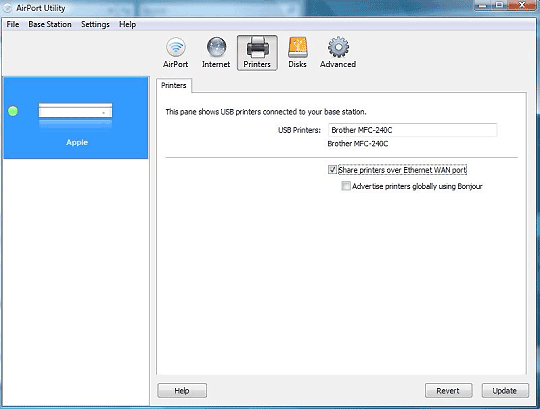The height and width of the screenshot is (409, 540).
Task: Enable Advertise printers globally using Bonjour
Action: (346, 186)
